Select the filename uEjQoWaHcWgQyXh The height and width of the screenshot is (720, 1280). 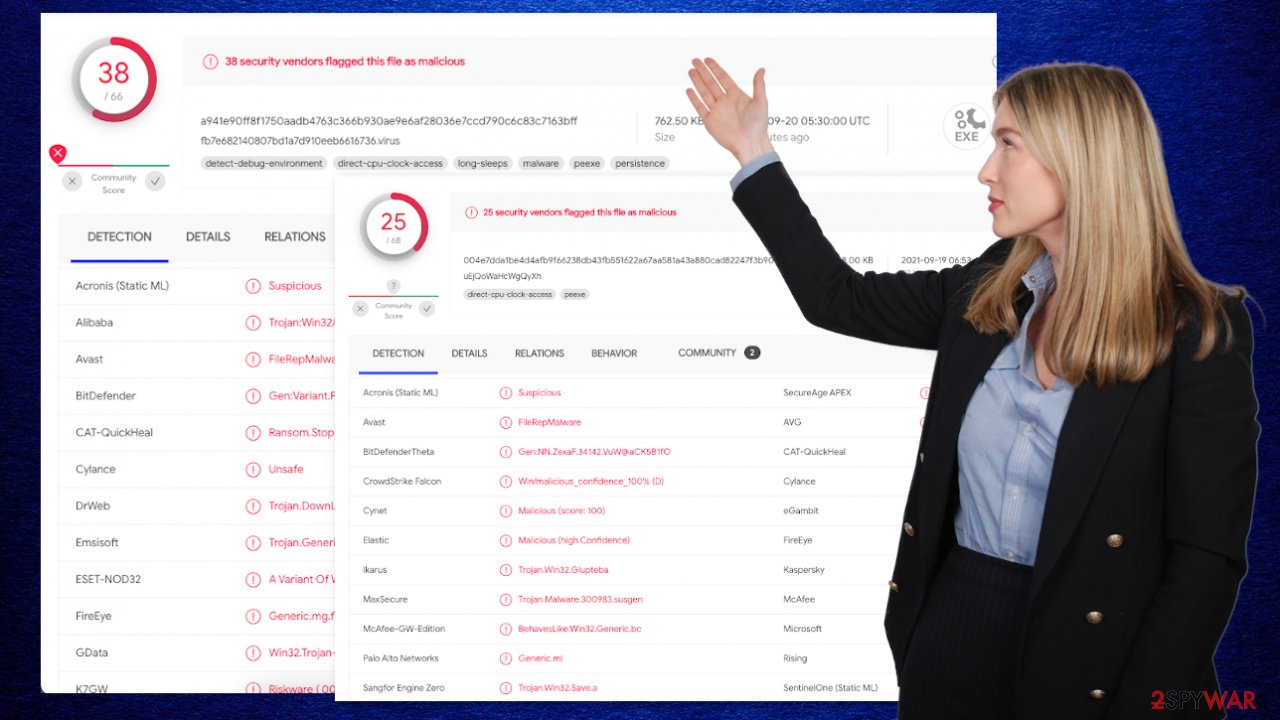[502, 276]
